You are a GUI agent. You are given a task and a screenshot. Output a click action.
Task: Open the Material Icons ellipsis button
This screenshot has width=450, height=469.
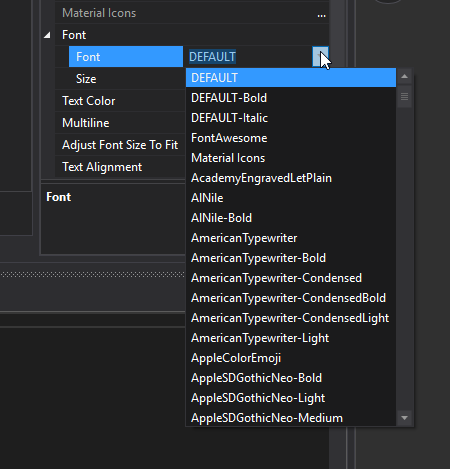tap(321, 14)
